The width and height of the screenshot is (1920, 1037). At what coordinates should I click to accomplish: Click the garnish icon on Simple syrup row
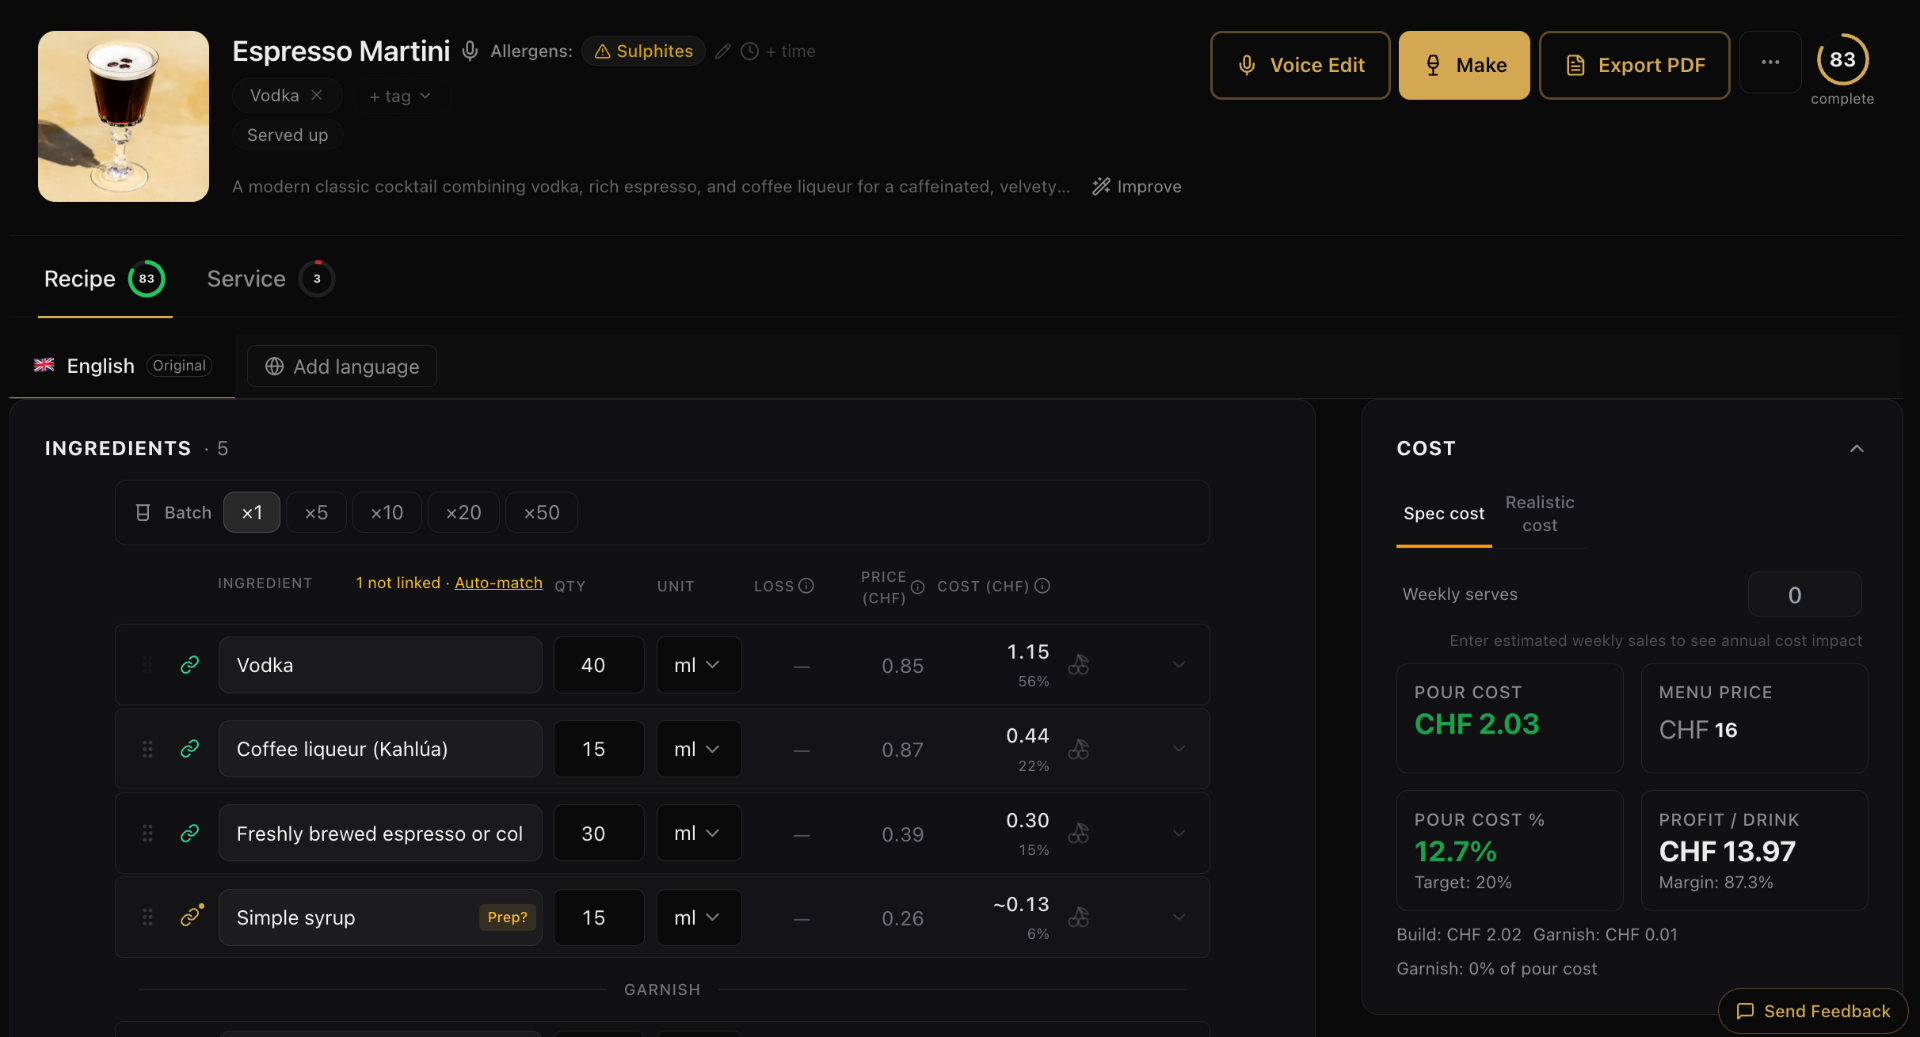click(x=1078, y=916)
